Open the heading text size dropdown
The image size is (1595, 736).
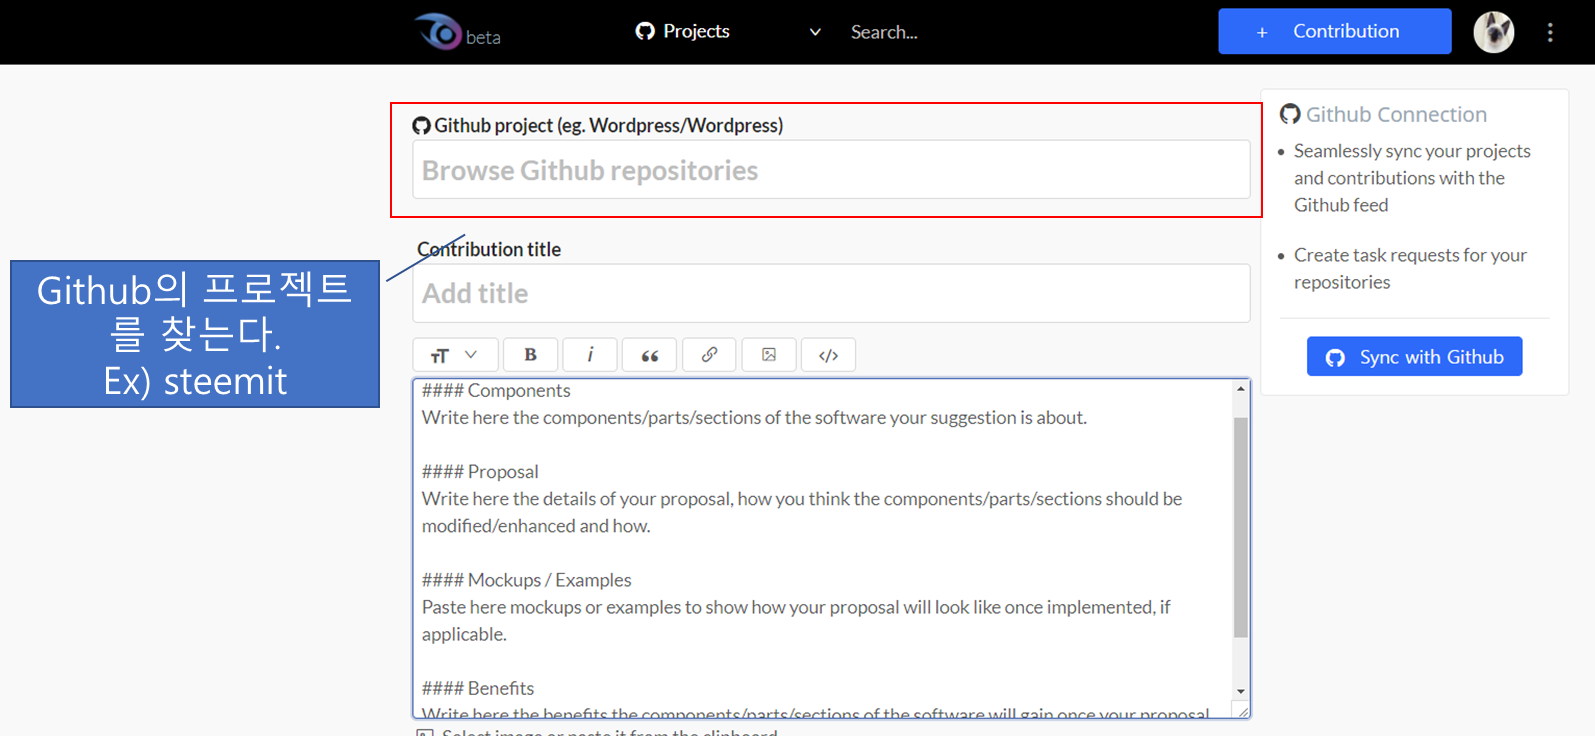454,355
